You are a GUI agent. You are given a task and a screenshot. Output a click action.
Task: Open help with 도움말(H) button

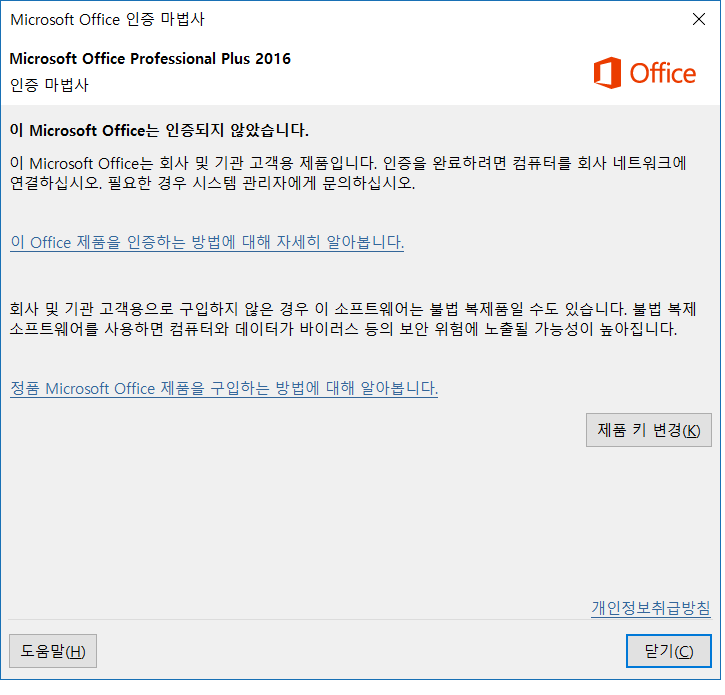(x=53, y=651)
